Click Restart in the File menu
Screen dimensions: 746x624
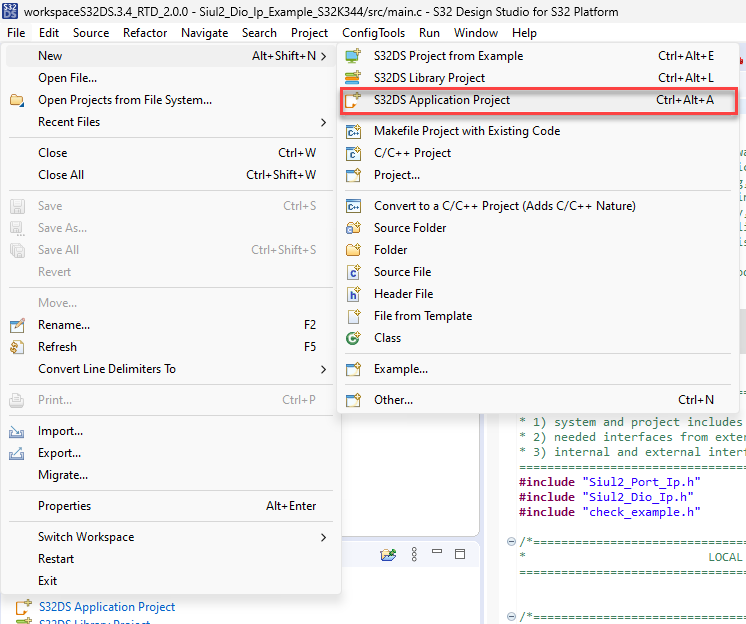point(56,559)
